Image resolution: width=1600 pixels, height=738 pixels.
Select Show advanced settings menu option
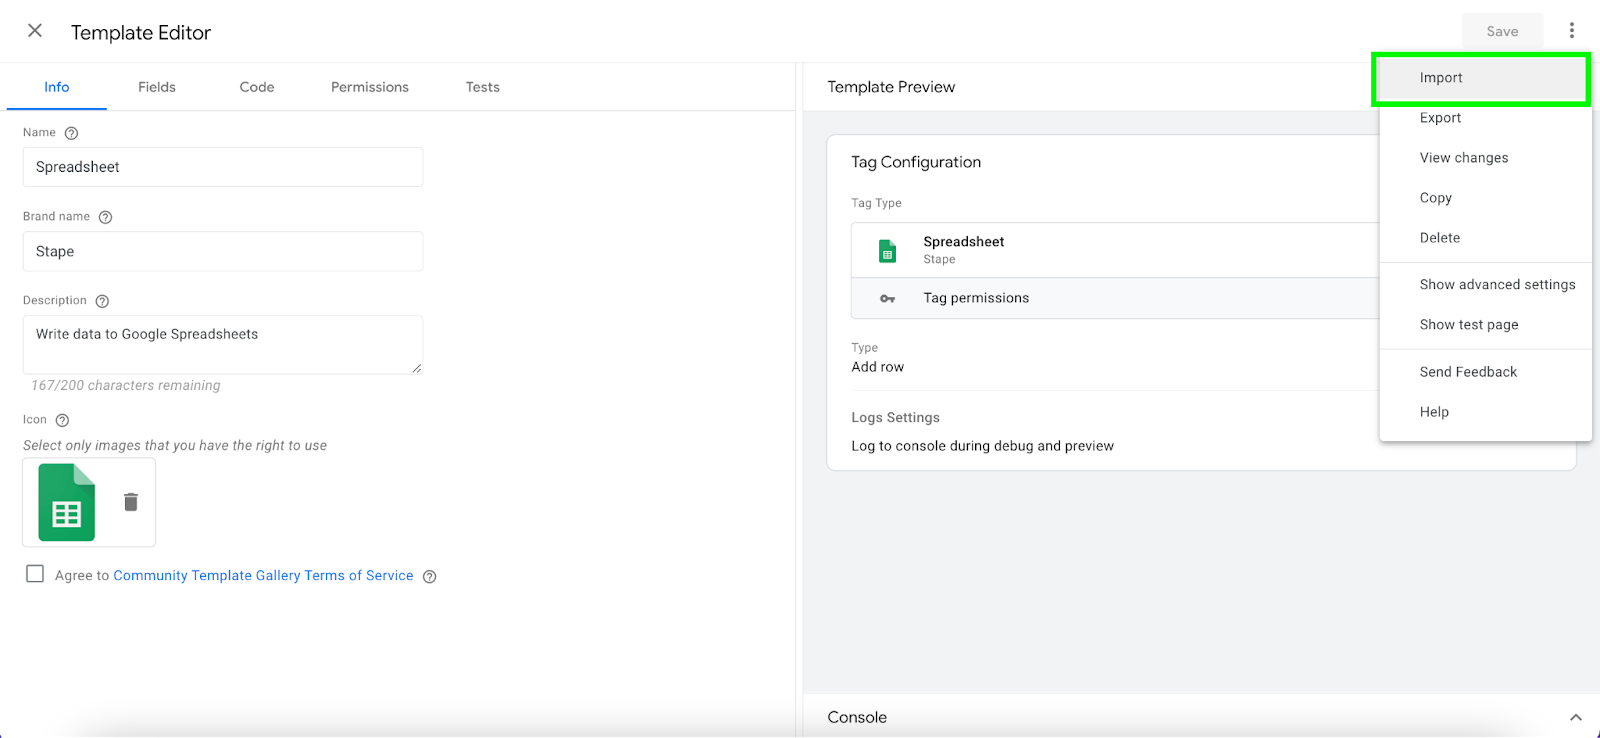coord(1497,285)
